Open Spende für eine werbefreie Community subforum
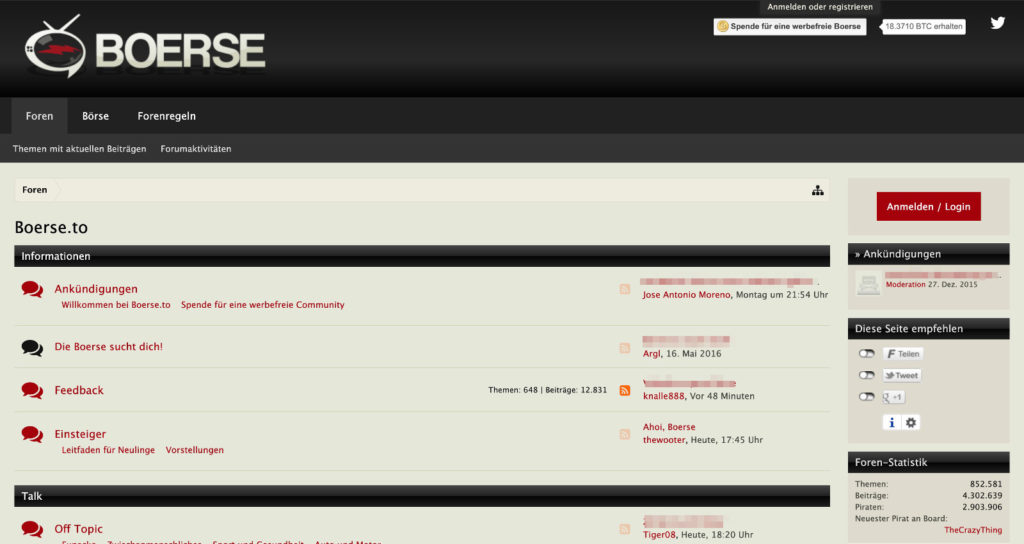Viewport: 1024px width, 544px height. coord(263,305)
